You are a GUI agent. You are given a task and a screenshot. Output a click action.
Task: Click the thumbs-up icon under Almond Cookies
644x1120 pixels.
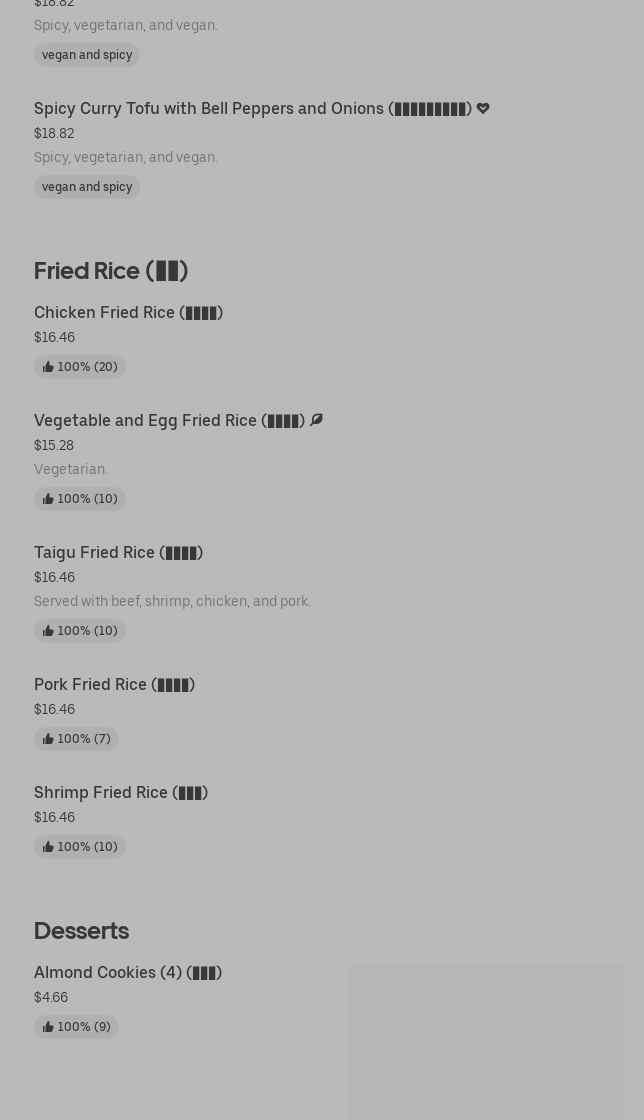pos(48,1027)
